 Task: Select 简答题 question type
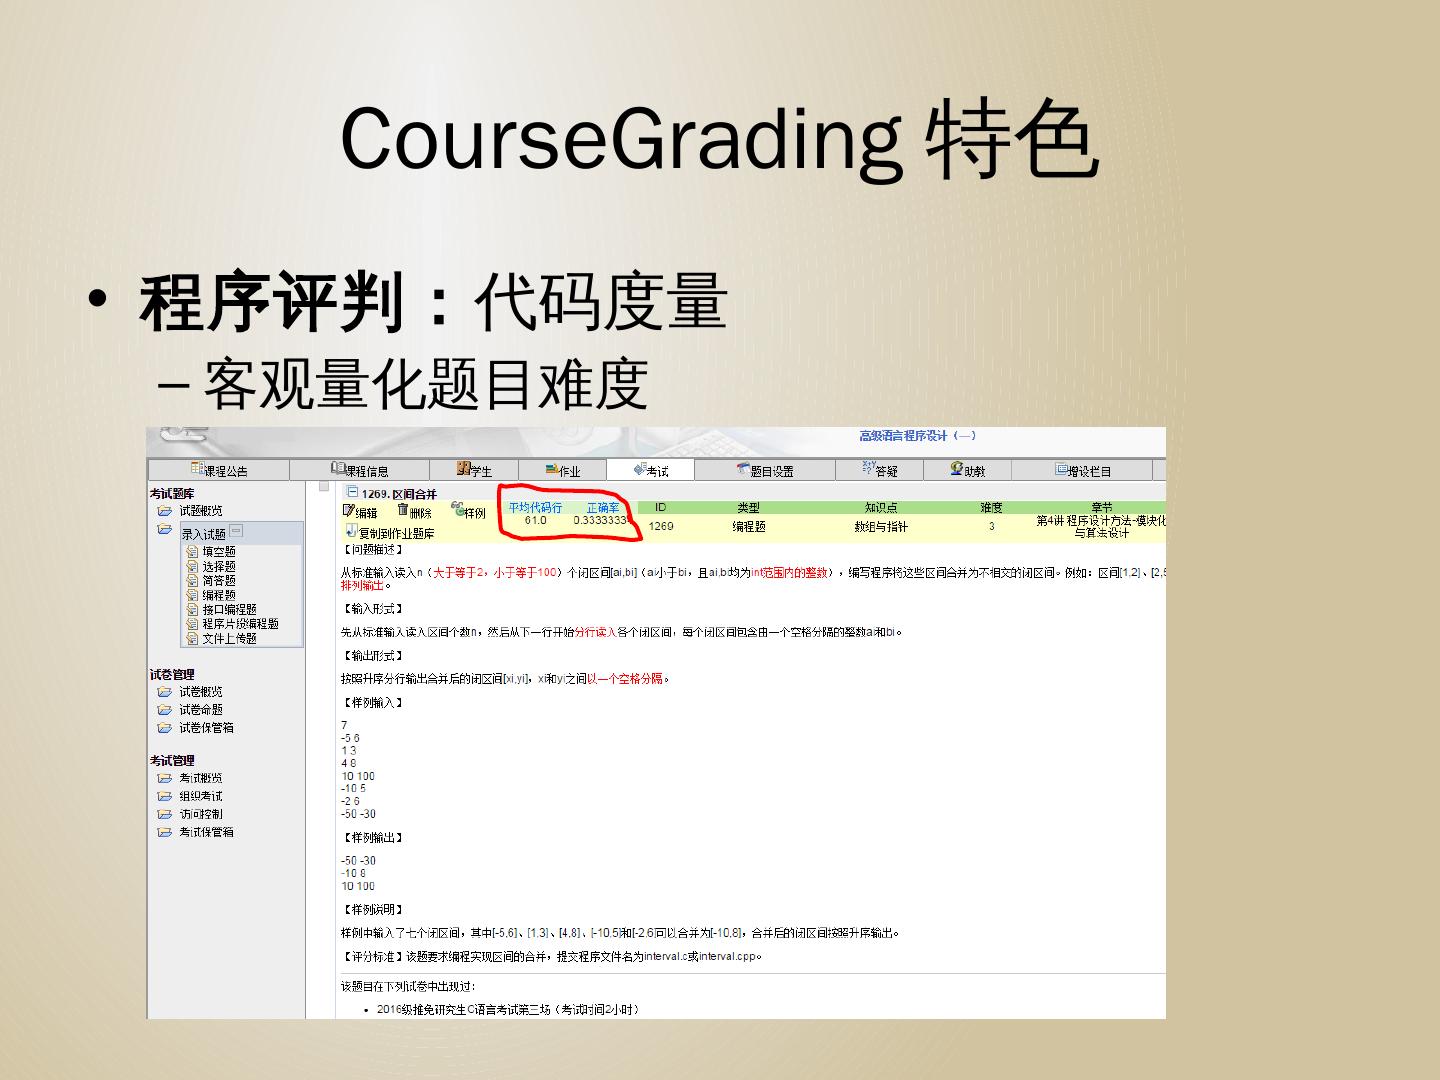tap(219, 580)
